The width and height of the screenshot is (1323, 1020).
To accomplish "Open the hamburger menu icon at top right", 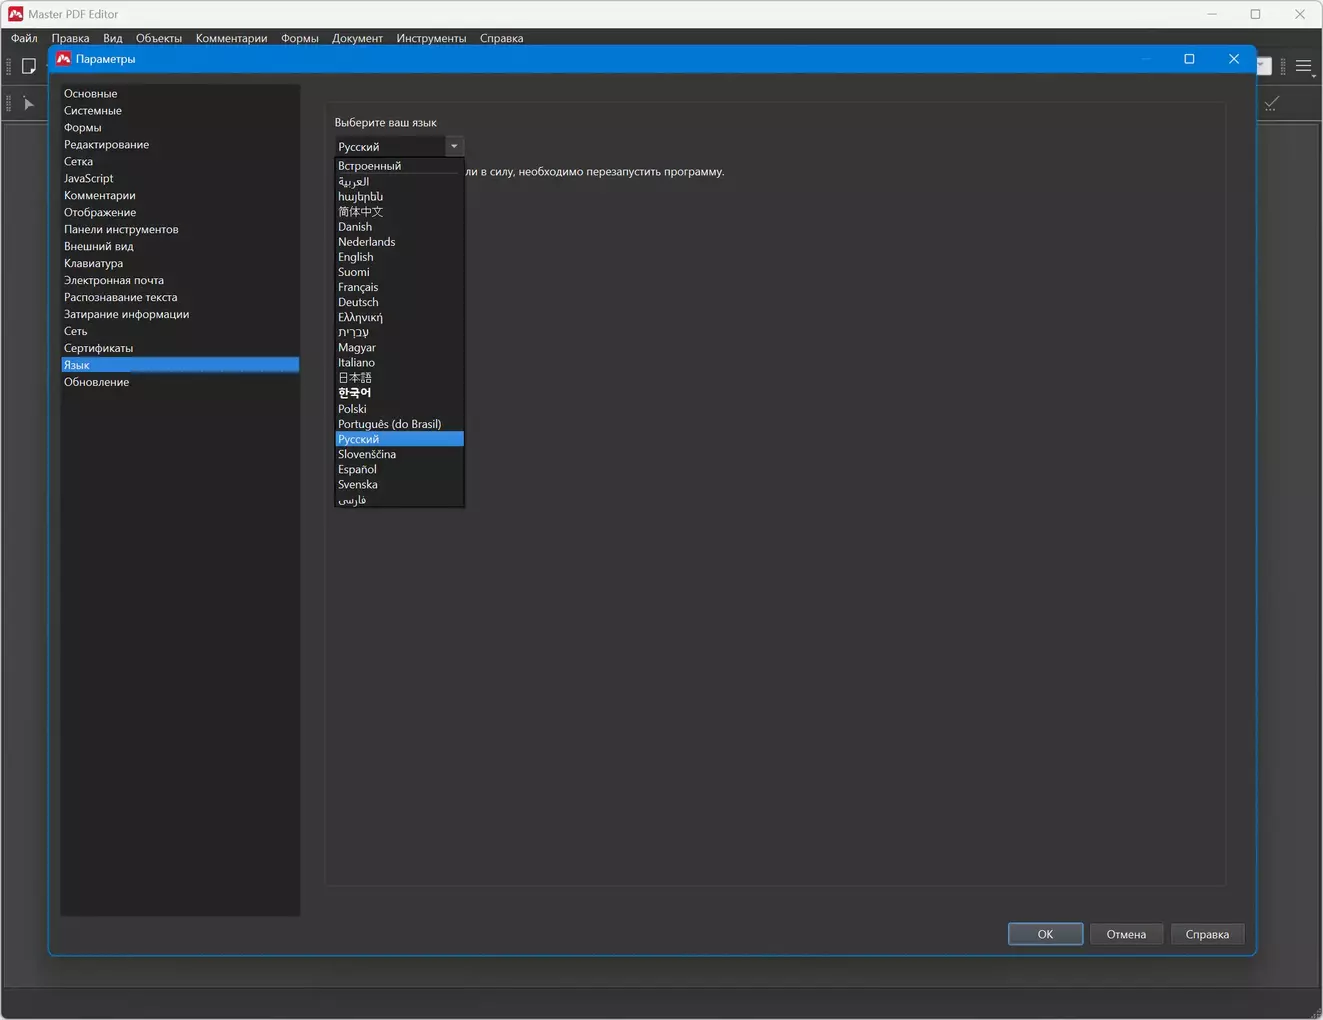I will tap(1303, 67).
